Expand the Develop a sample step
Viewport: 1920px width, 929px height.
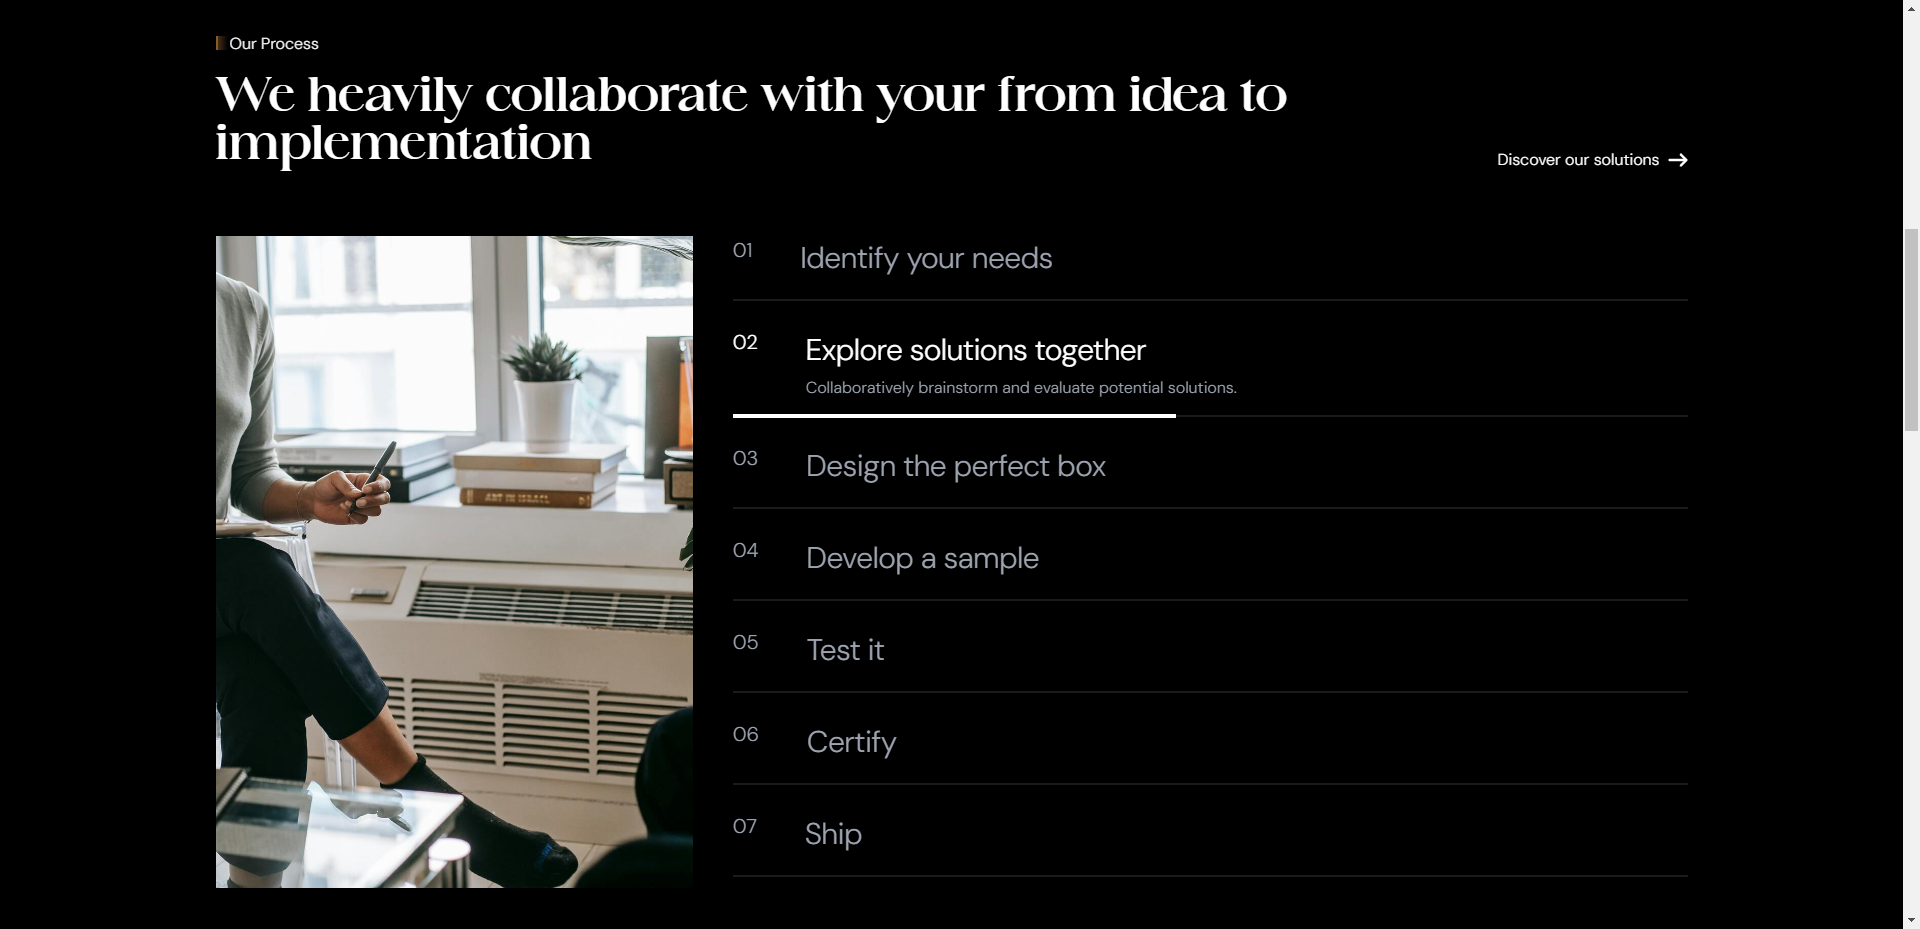point(922,559)
